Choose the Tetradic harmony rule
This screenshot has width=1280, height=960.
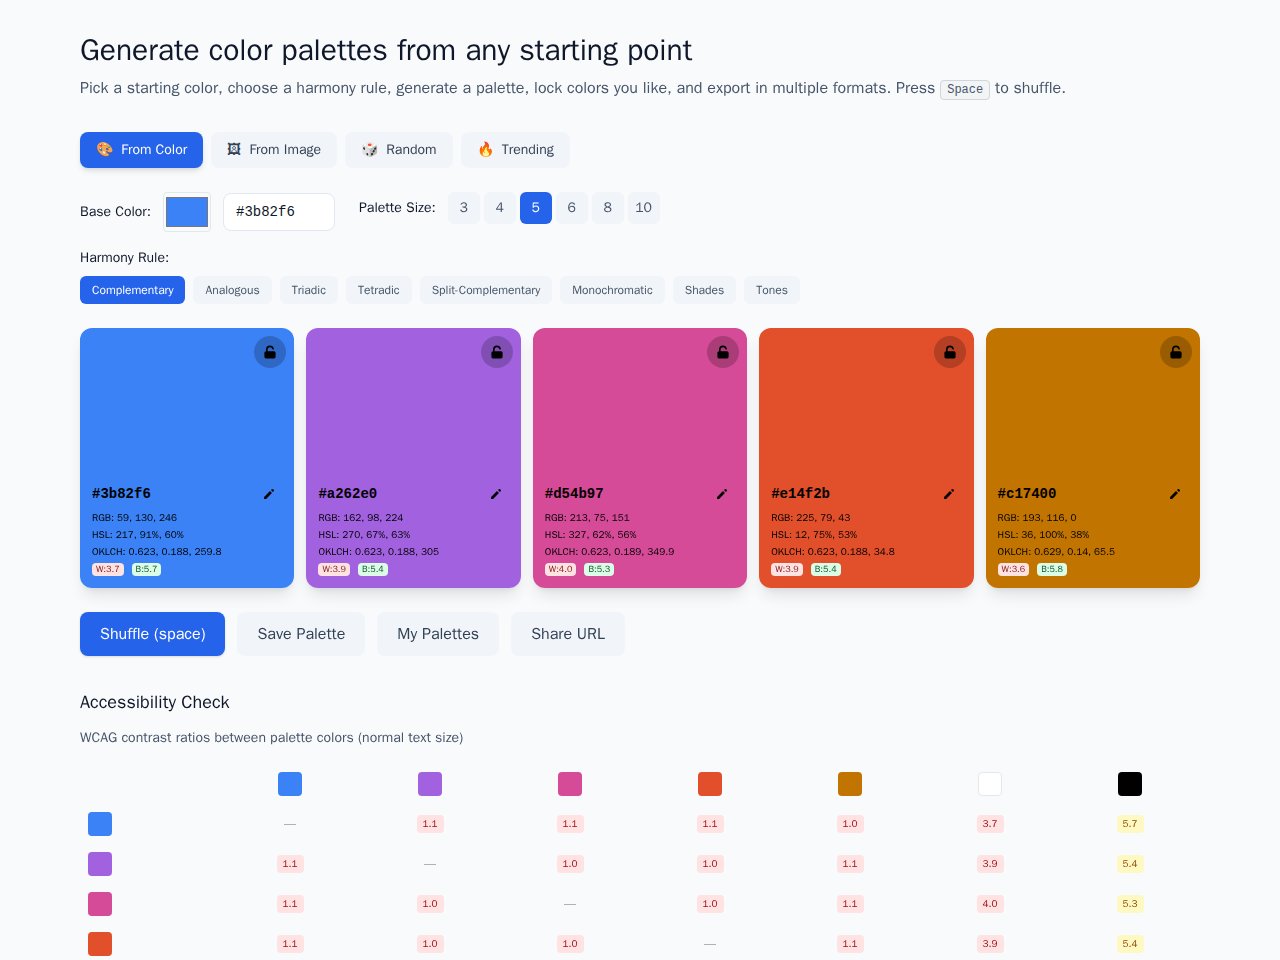379,290
